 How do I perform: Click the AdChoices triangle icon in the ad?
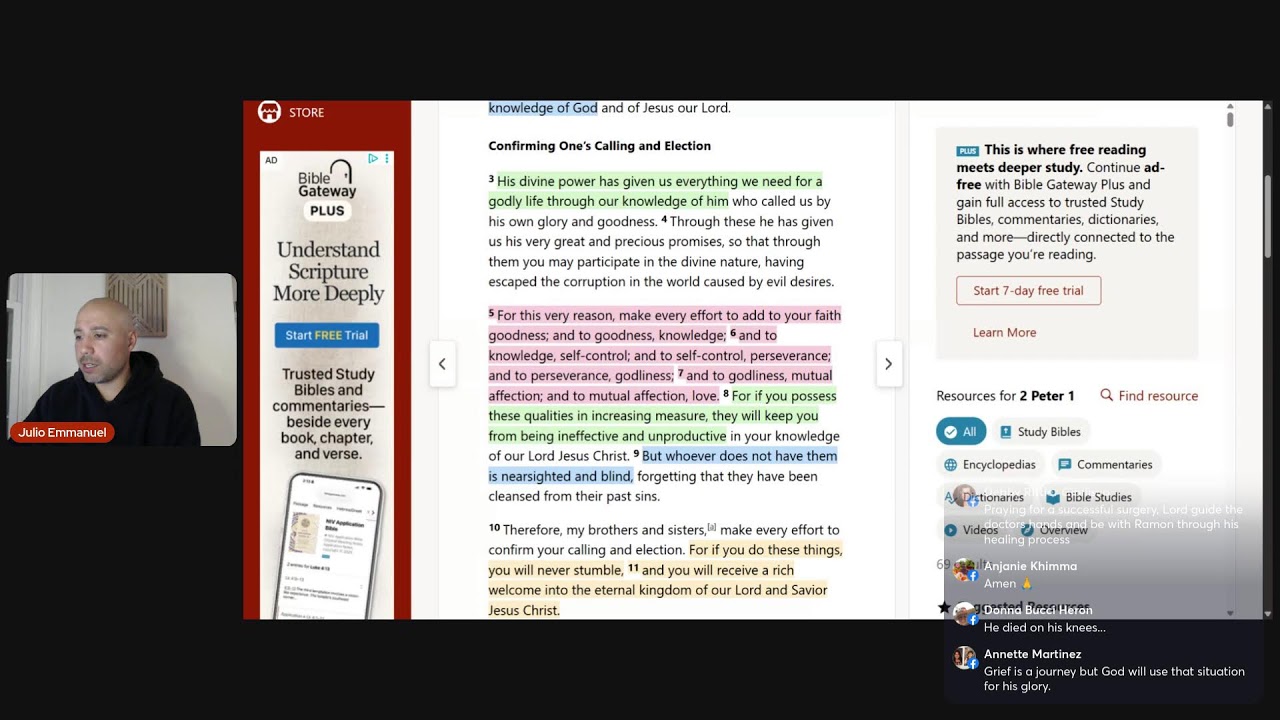click(373, 159)
